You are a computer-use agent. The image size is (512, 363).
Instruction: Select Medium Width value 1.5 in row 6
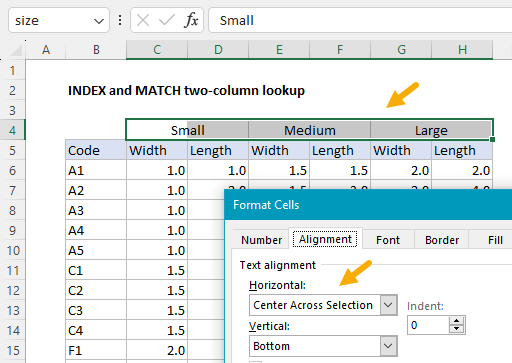click(279, 170)
